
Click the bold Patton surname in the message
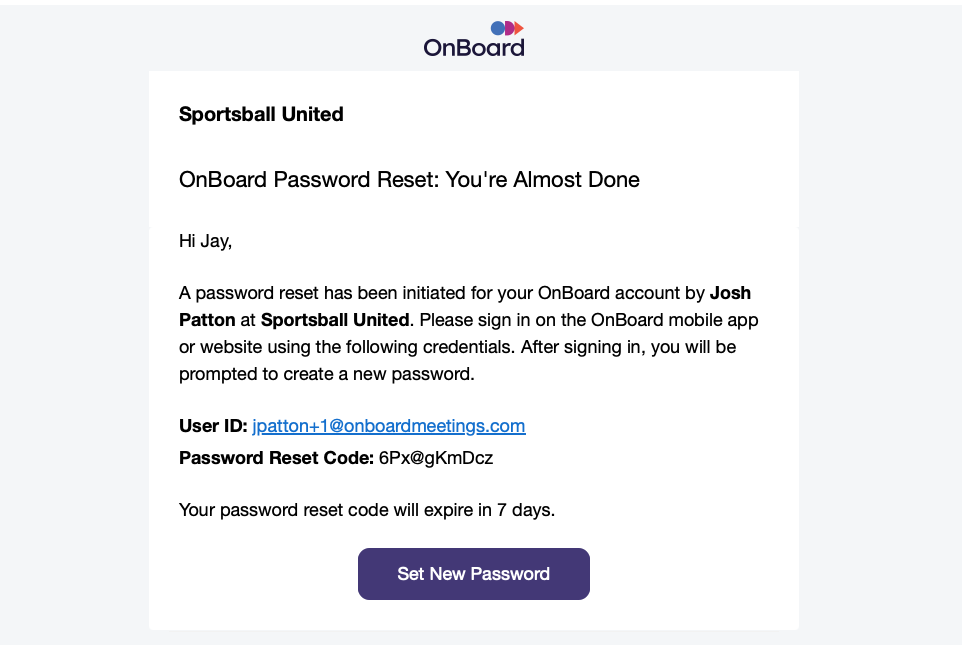coord(206,321)
